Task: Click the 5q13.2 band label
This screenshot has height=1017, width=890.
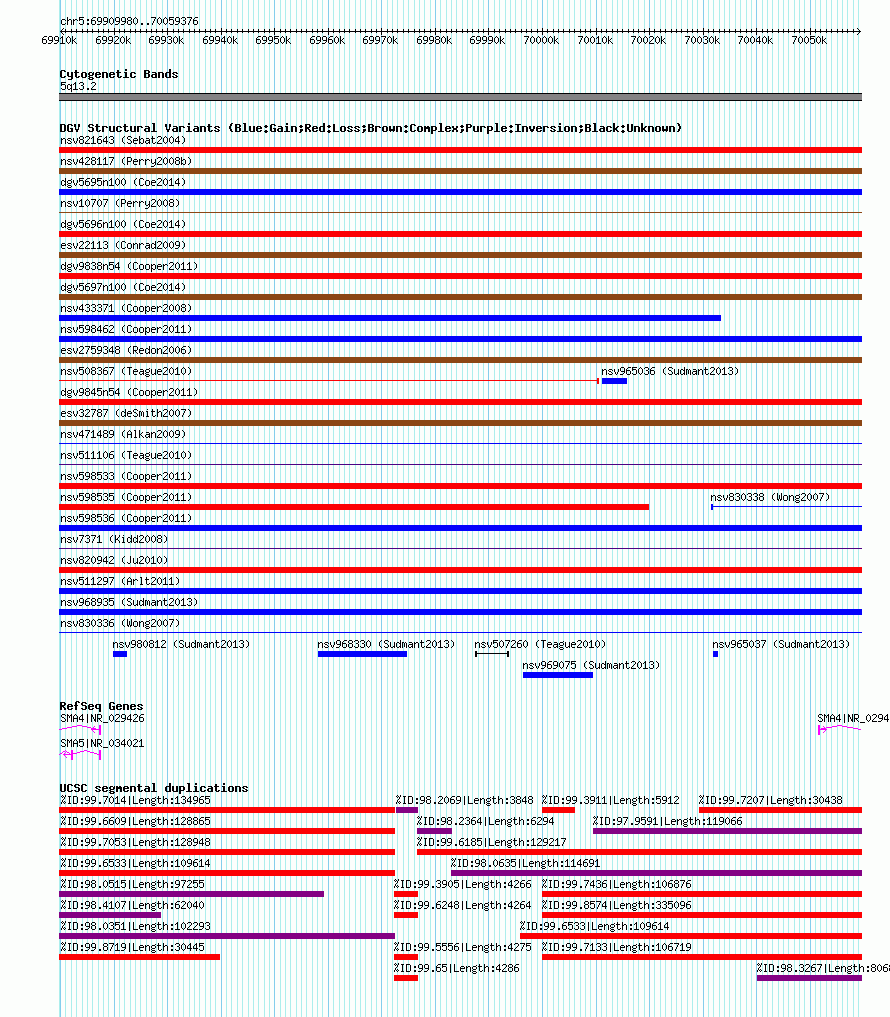Action: pyautogui.click(x=78, y=86)
